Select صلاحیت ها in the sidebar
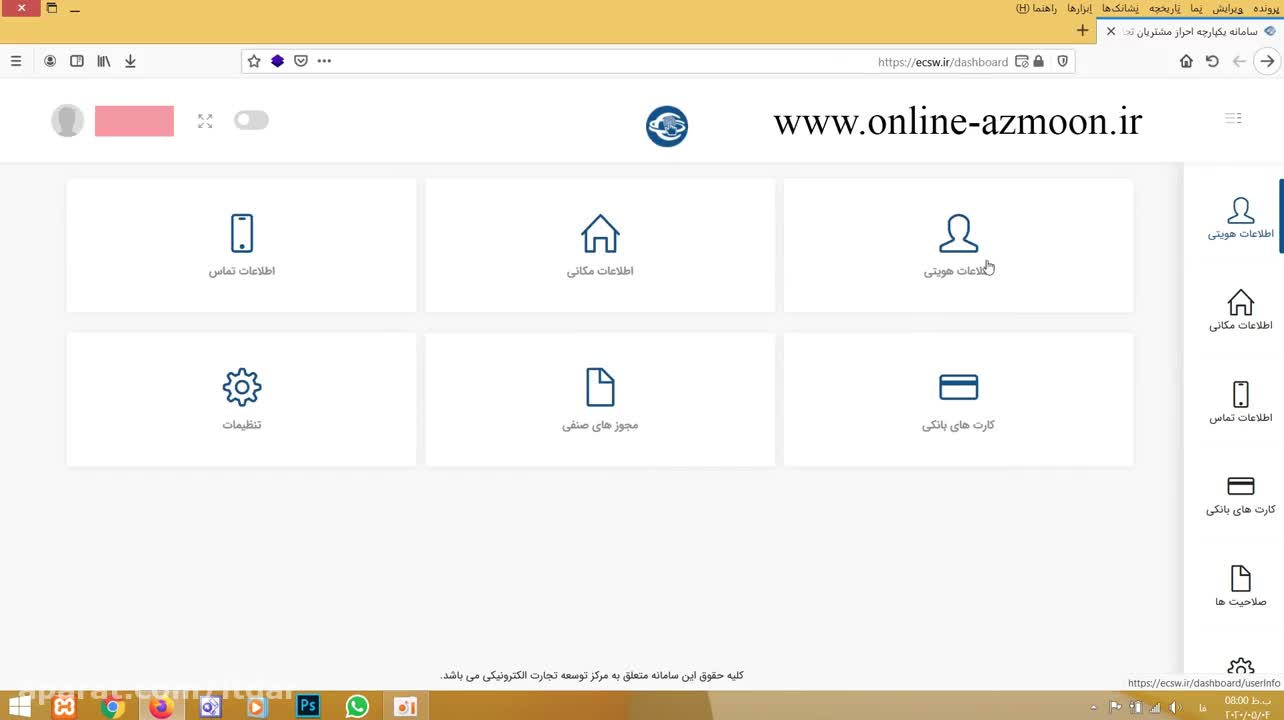 click(x=1240, y=586)
